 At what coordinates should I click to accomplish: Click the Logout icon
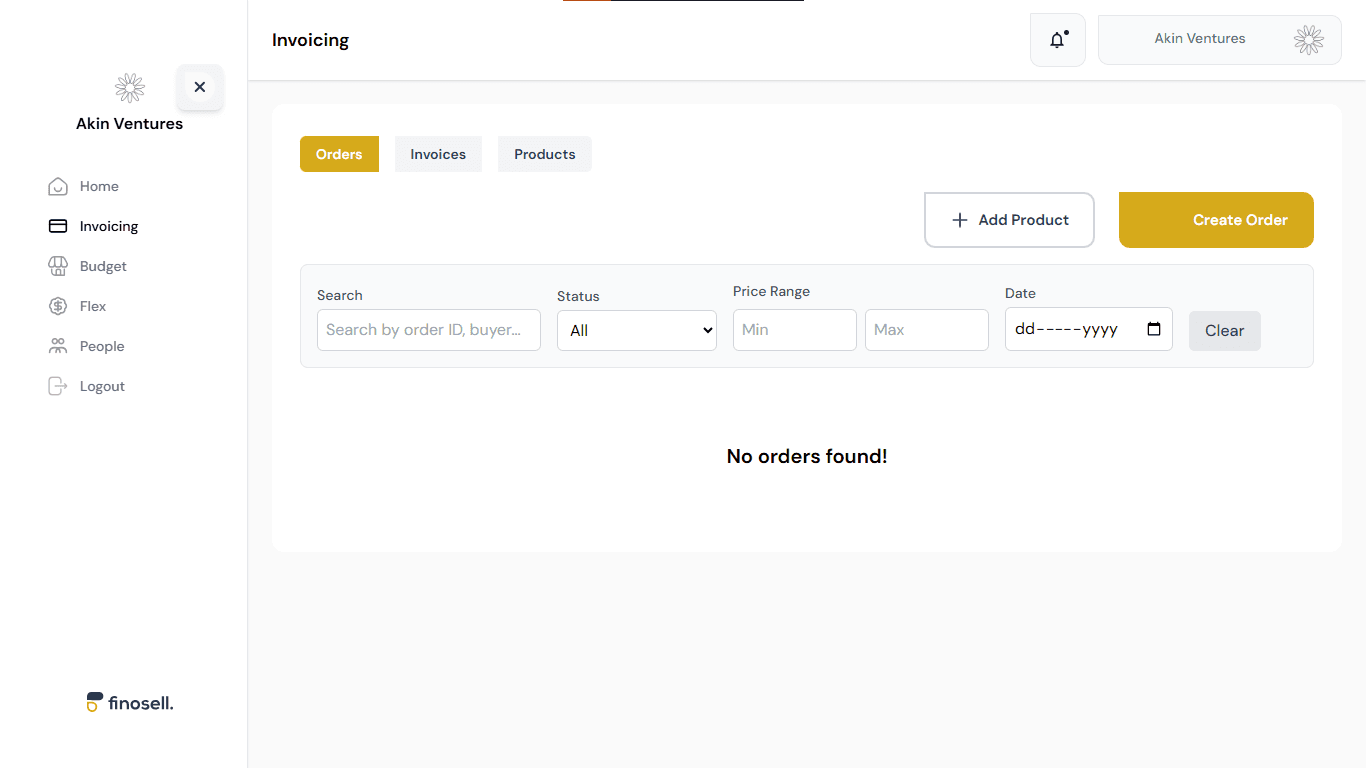[58, 386]
